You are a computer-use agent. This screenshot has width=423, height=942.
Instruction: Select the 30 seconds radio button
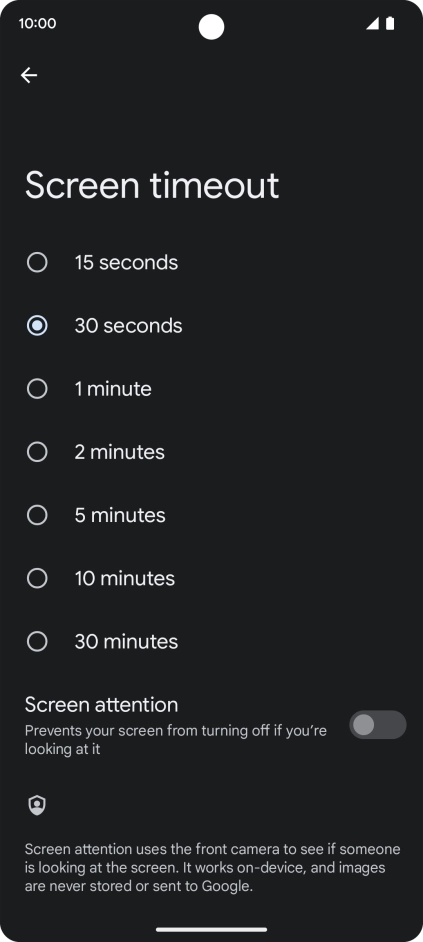point(37,326)
